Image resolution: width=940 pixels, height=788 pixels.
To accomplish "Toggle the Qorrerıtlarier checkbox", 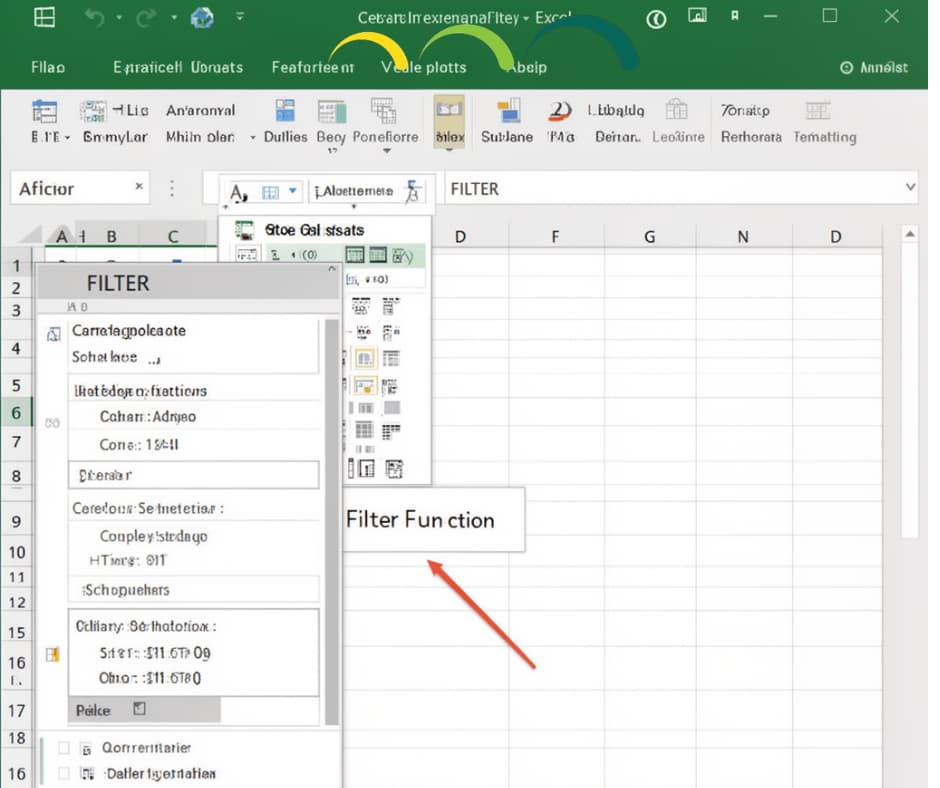I will [63, 748].
